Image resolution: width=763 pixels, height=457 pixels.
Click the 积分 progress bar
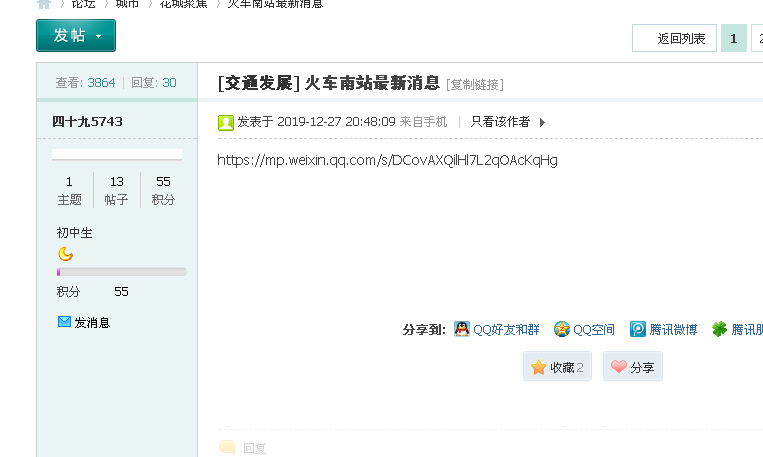(121, 272)
